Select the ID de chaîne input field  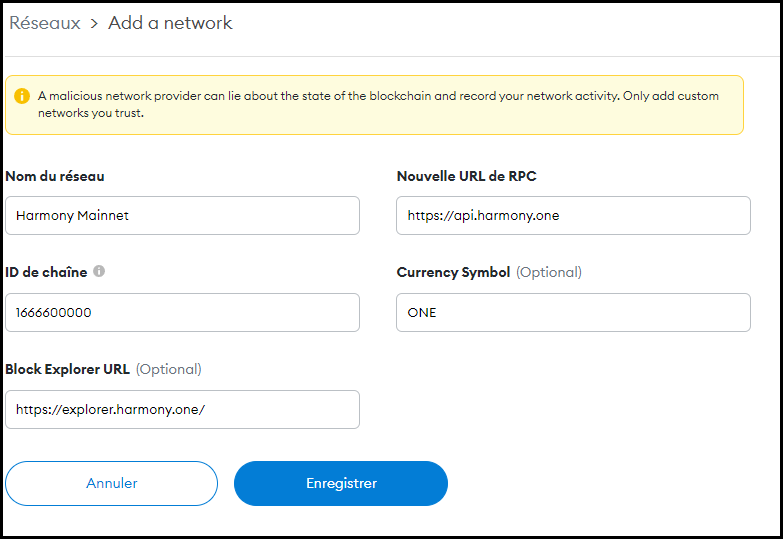coord(182,312)
